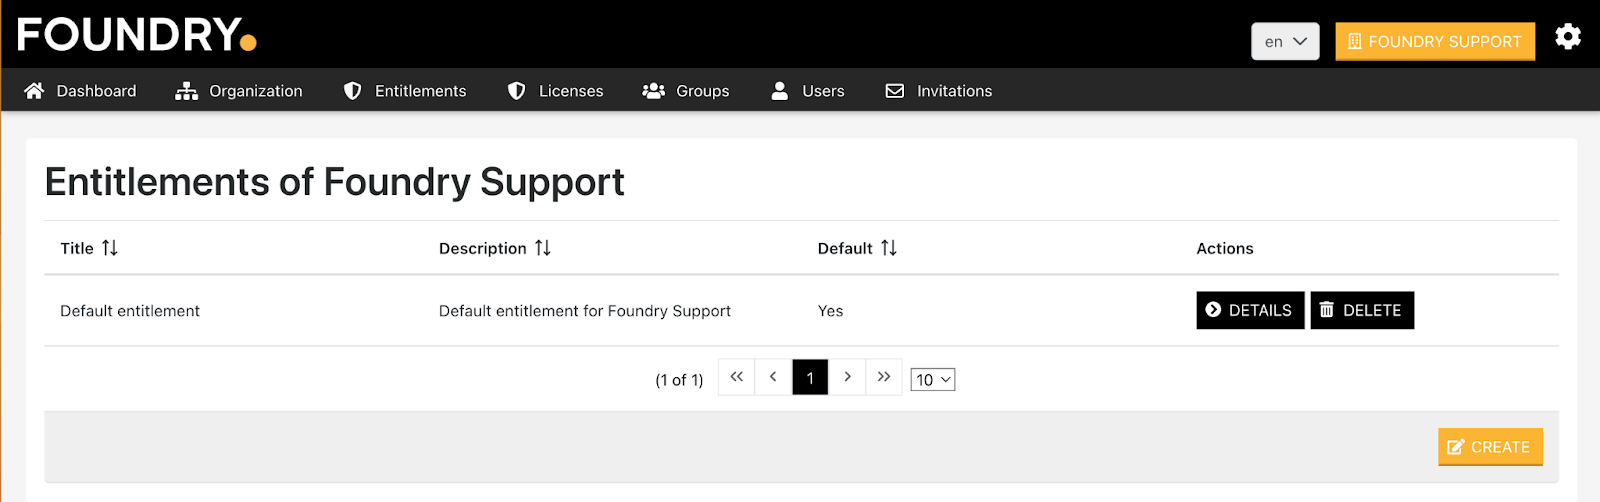Screen dimensions: 1600x502
Task: Open the en language dropdown
Action: point(1285,41)
